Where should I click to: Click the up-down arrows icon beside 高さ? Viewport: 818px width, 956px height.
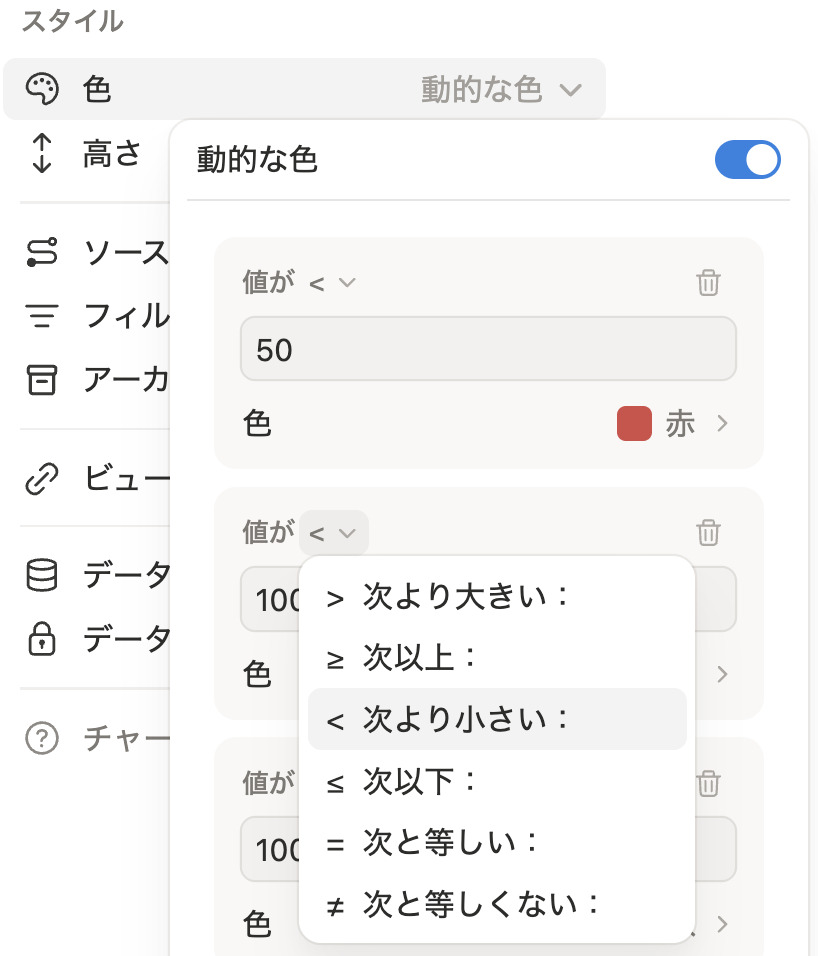coord(42,152)
